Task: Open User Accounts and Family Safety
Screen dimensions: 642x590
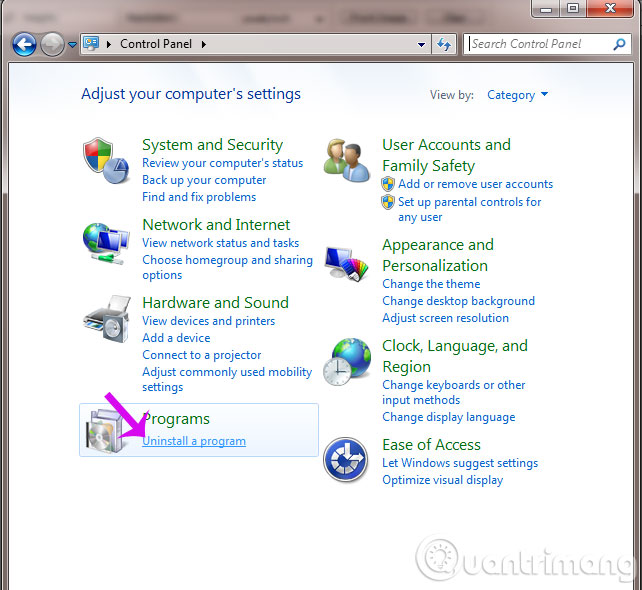Action: click(x=446, y=155)
